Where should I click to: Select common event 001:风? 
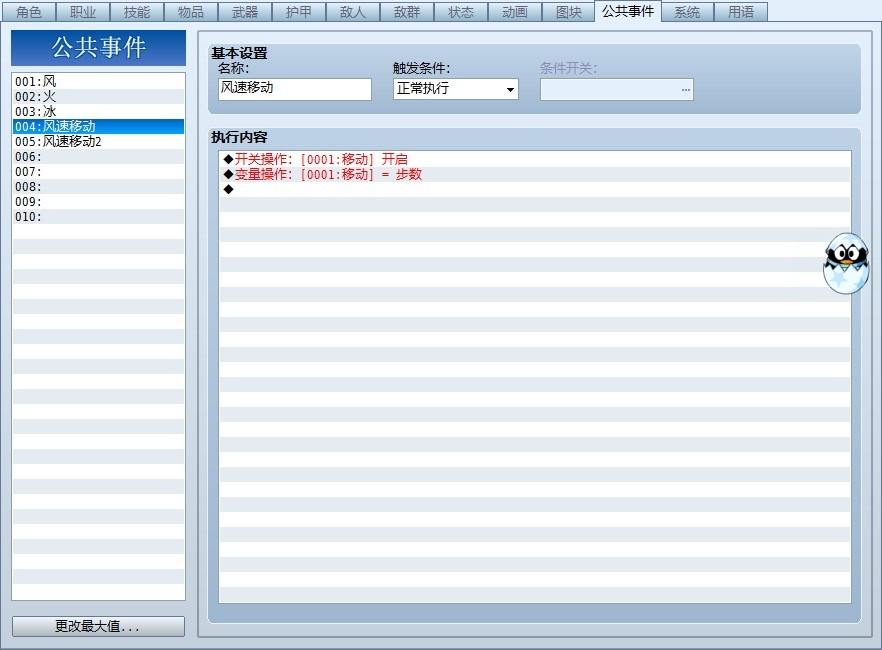coord(98,81)
